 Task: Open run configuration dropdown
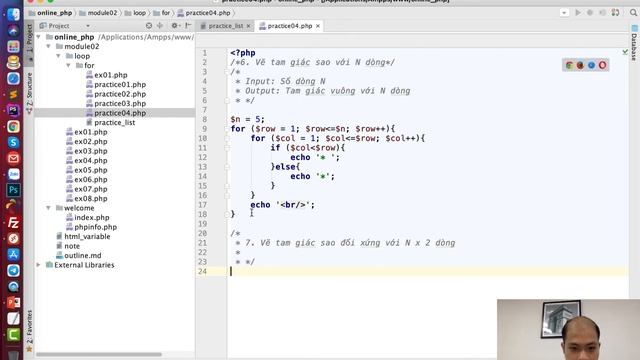tap(564, 13)
